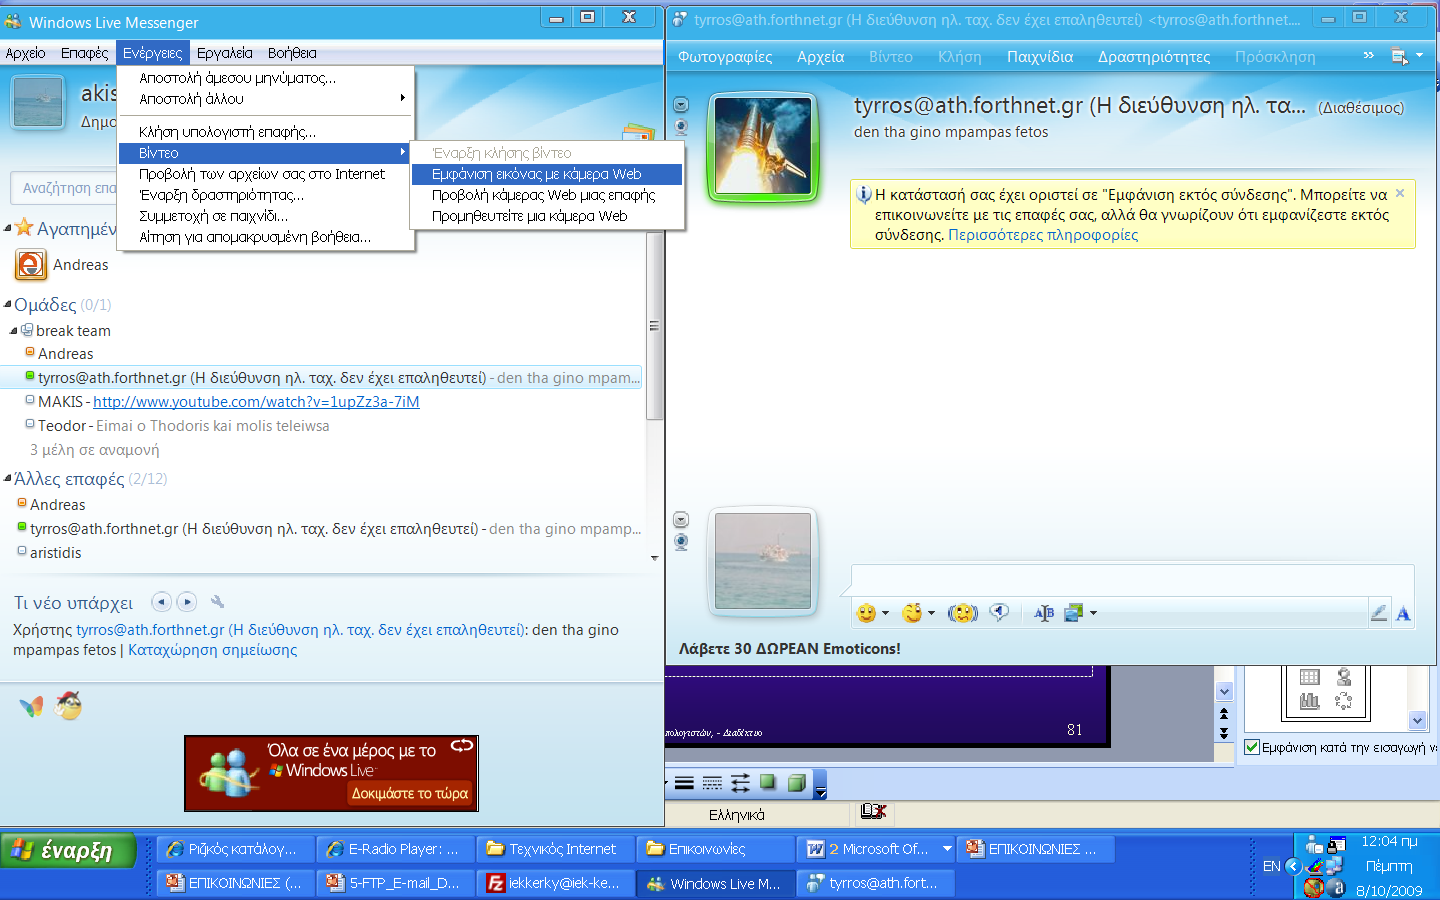Change font with the A|B icon
This screenshot has height=900, width=1440.
pos(1044,613)
